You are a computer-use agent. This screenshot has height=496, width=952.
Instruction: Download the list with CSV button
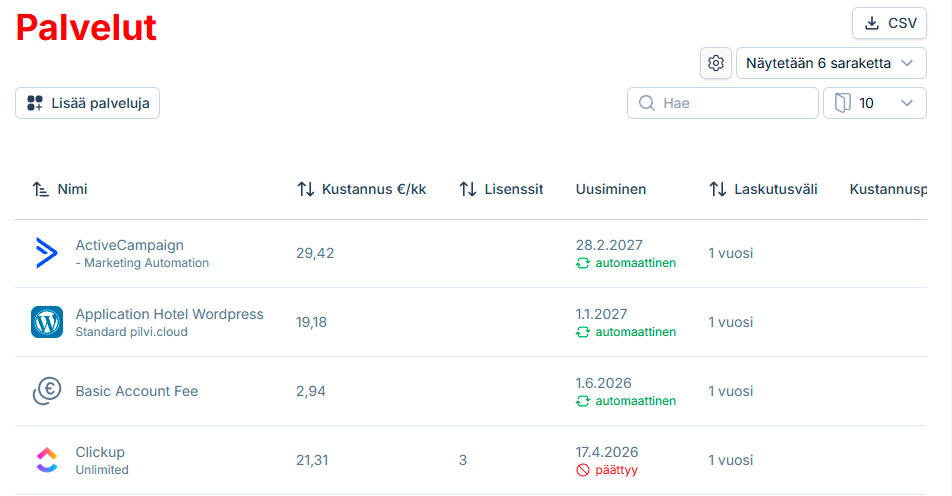click(x=889, y=23)
